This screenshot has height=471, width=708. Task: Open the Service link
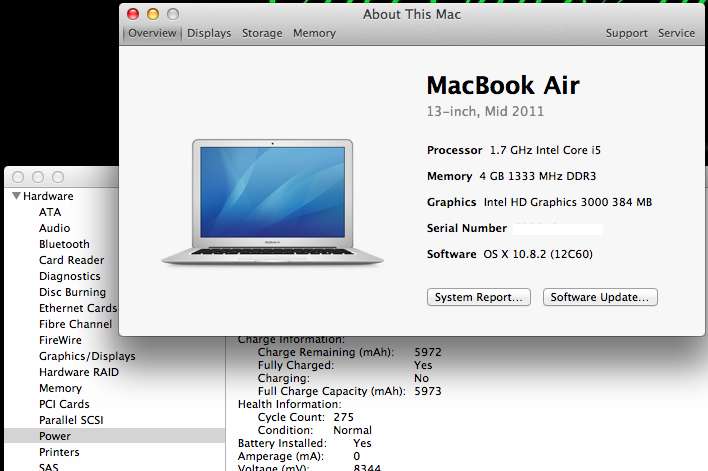pyautogui.click(x=676, y=33)
